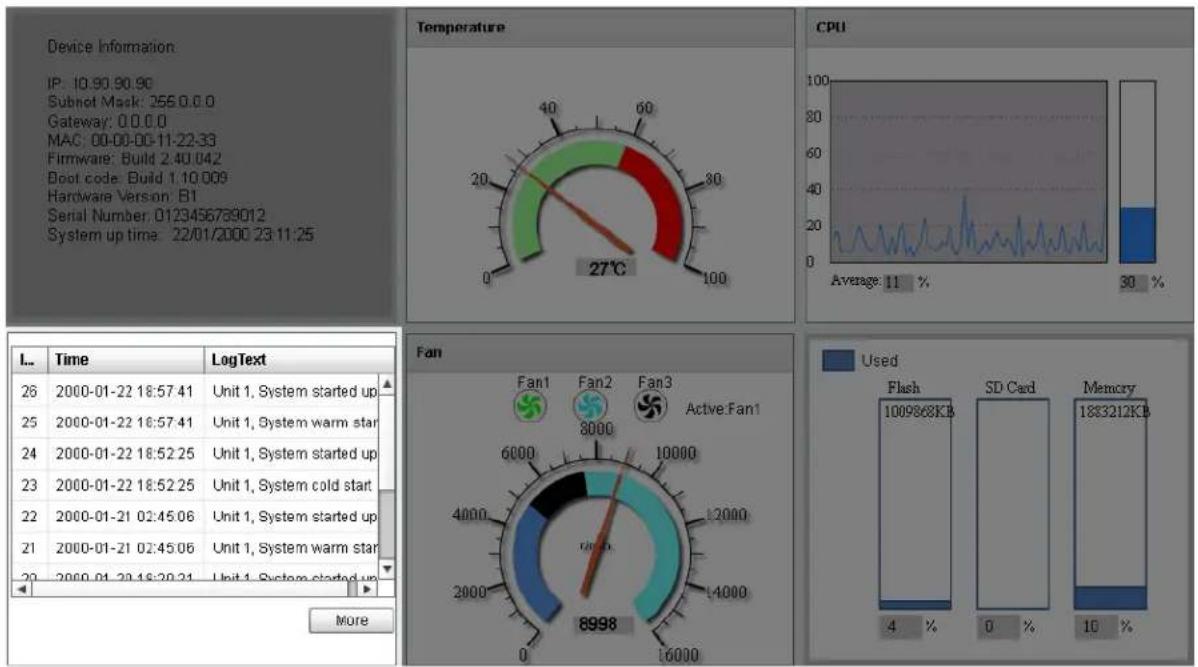
Task: Click the Fan panel header
Action: 600,352
